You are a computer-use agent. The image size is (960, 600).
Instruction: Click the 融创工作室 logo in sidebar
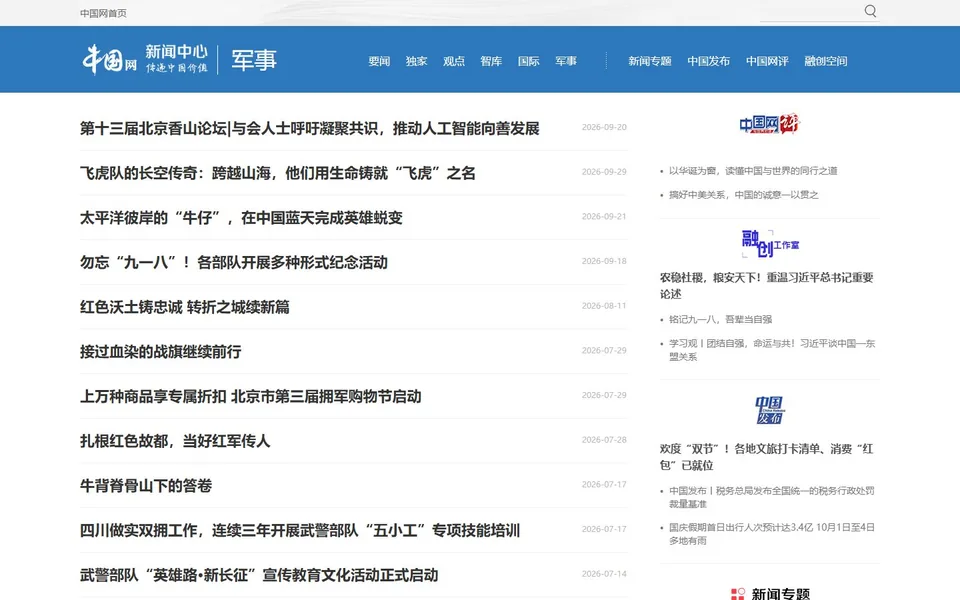click(770, 244)
